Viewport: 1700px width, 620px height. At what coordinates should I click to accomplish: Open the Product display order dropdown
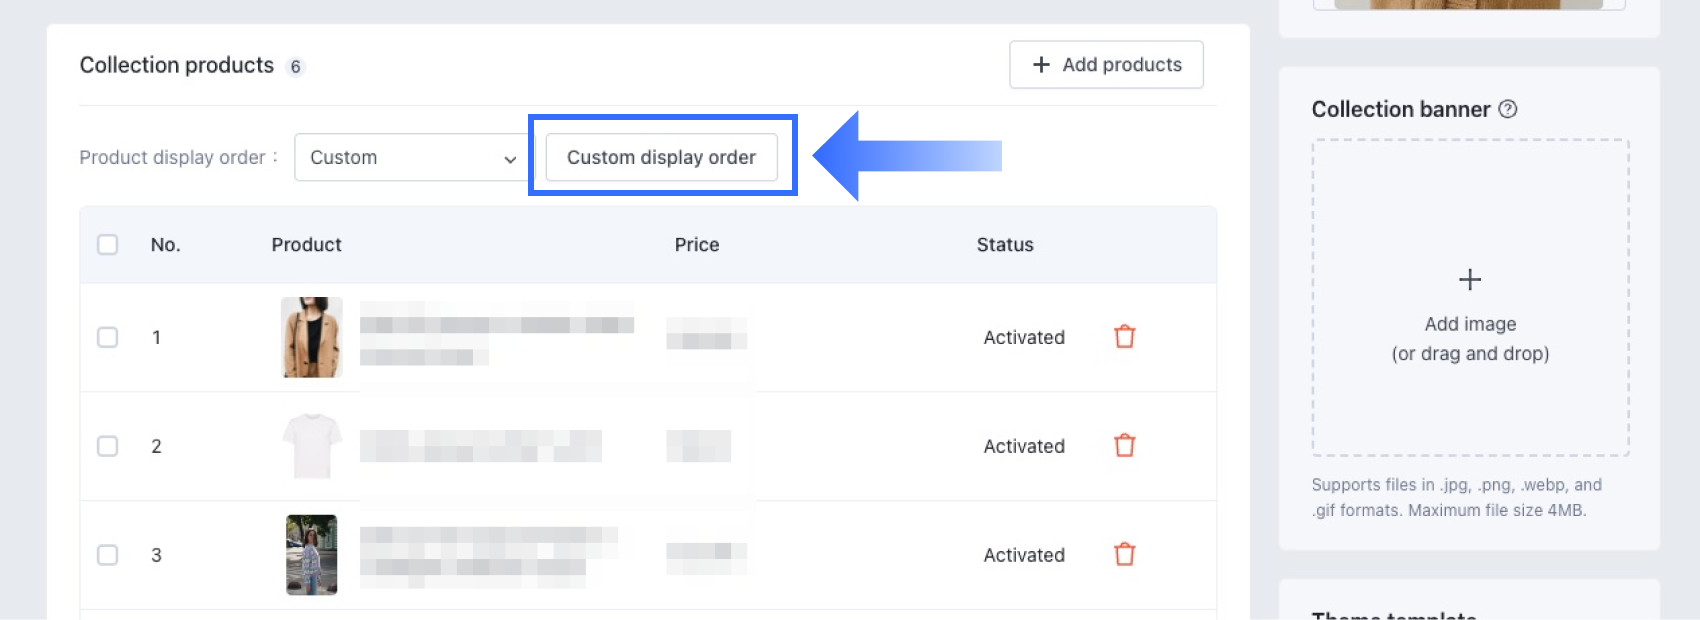[412, 158]
